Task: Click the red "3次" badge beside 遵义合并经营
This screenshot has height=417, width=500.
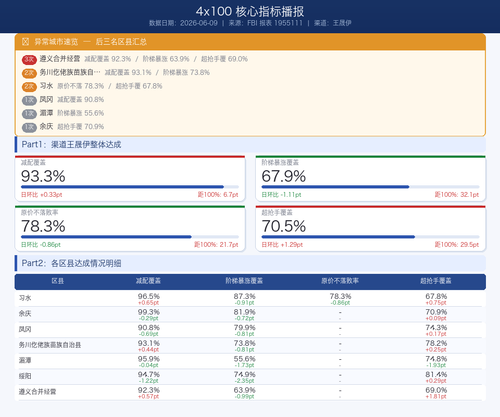Action: (x=29, y=59)
